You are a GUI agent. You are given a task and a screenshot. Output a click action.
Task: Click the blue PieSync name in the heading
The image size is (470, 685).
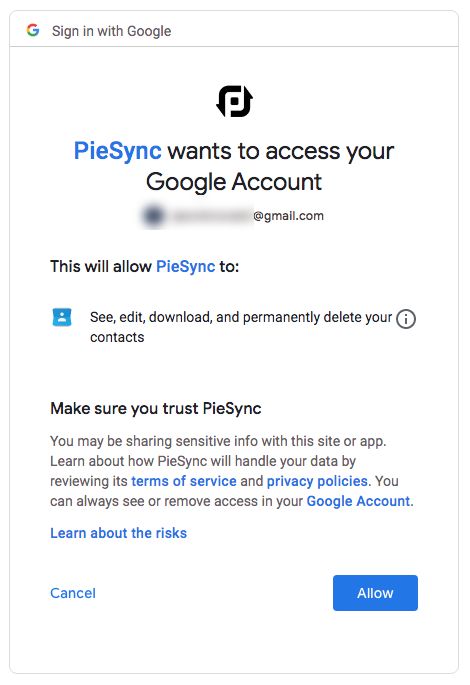click(x=118, y=151)
